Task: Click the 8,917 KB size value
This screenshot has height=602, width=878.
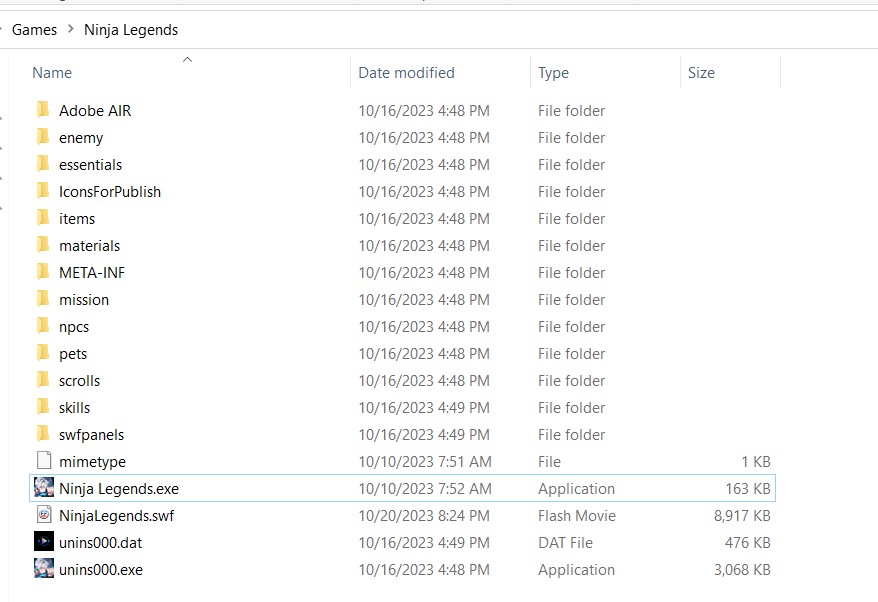Action: (742, 516)
